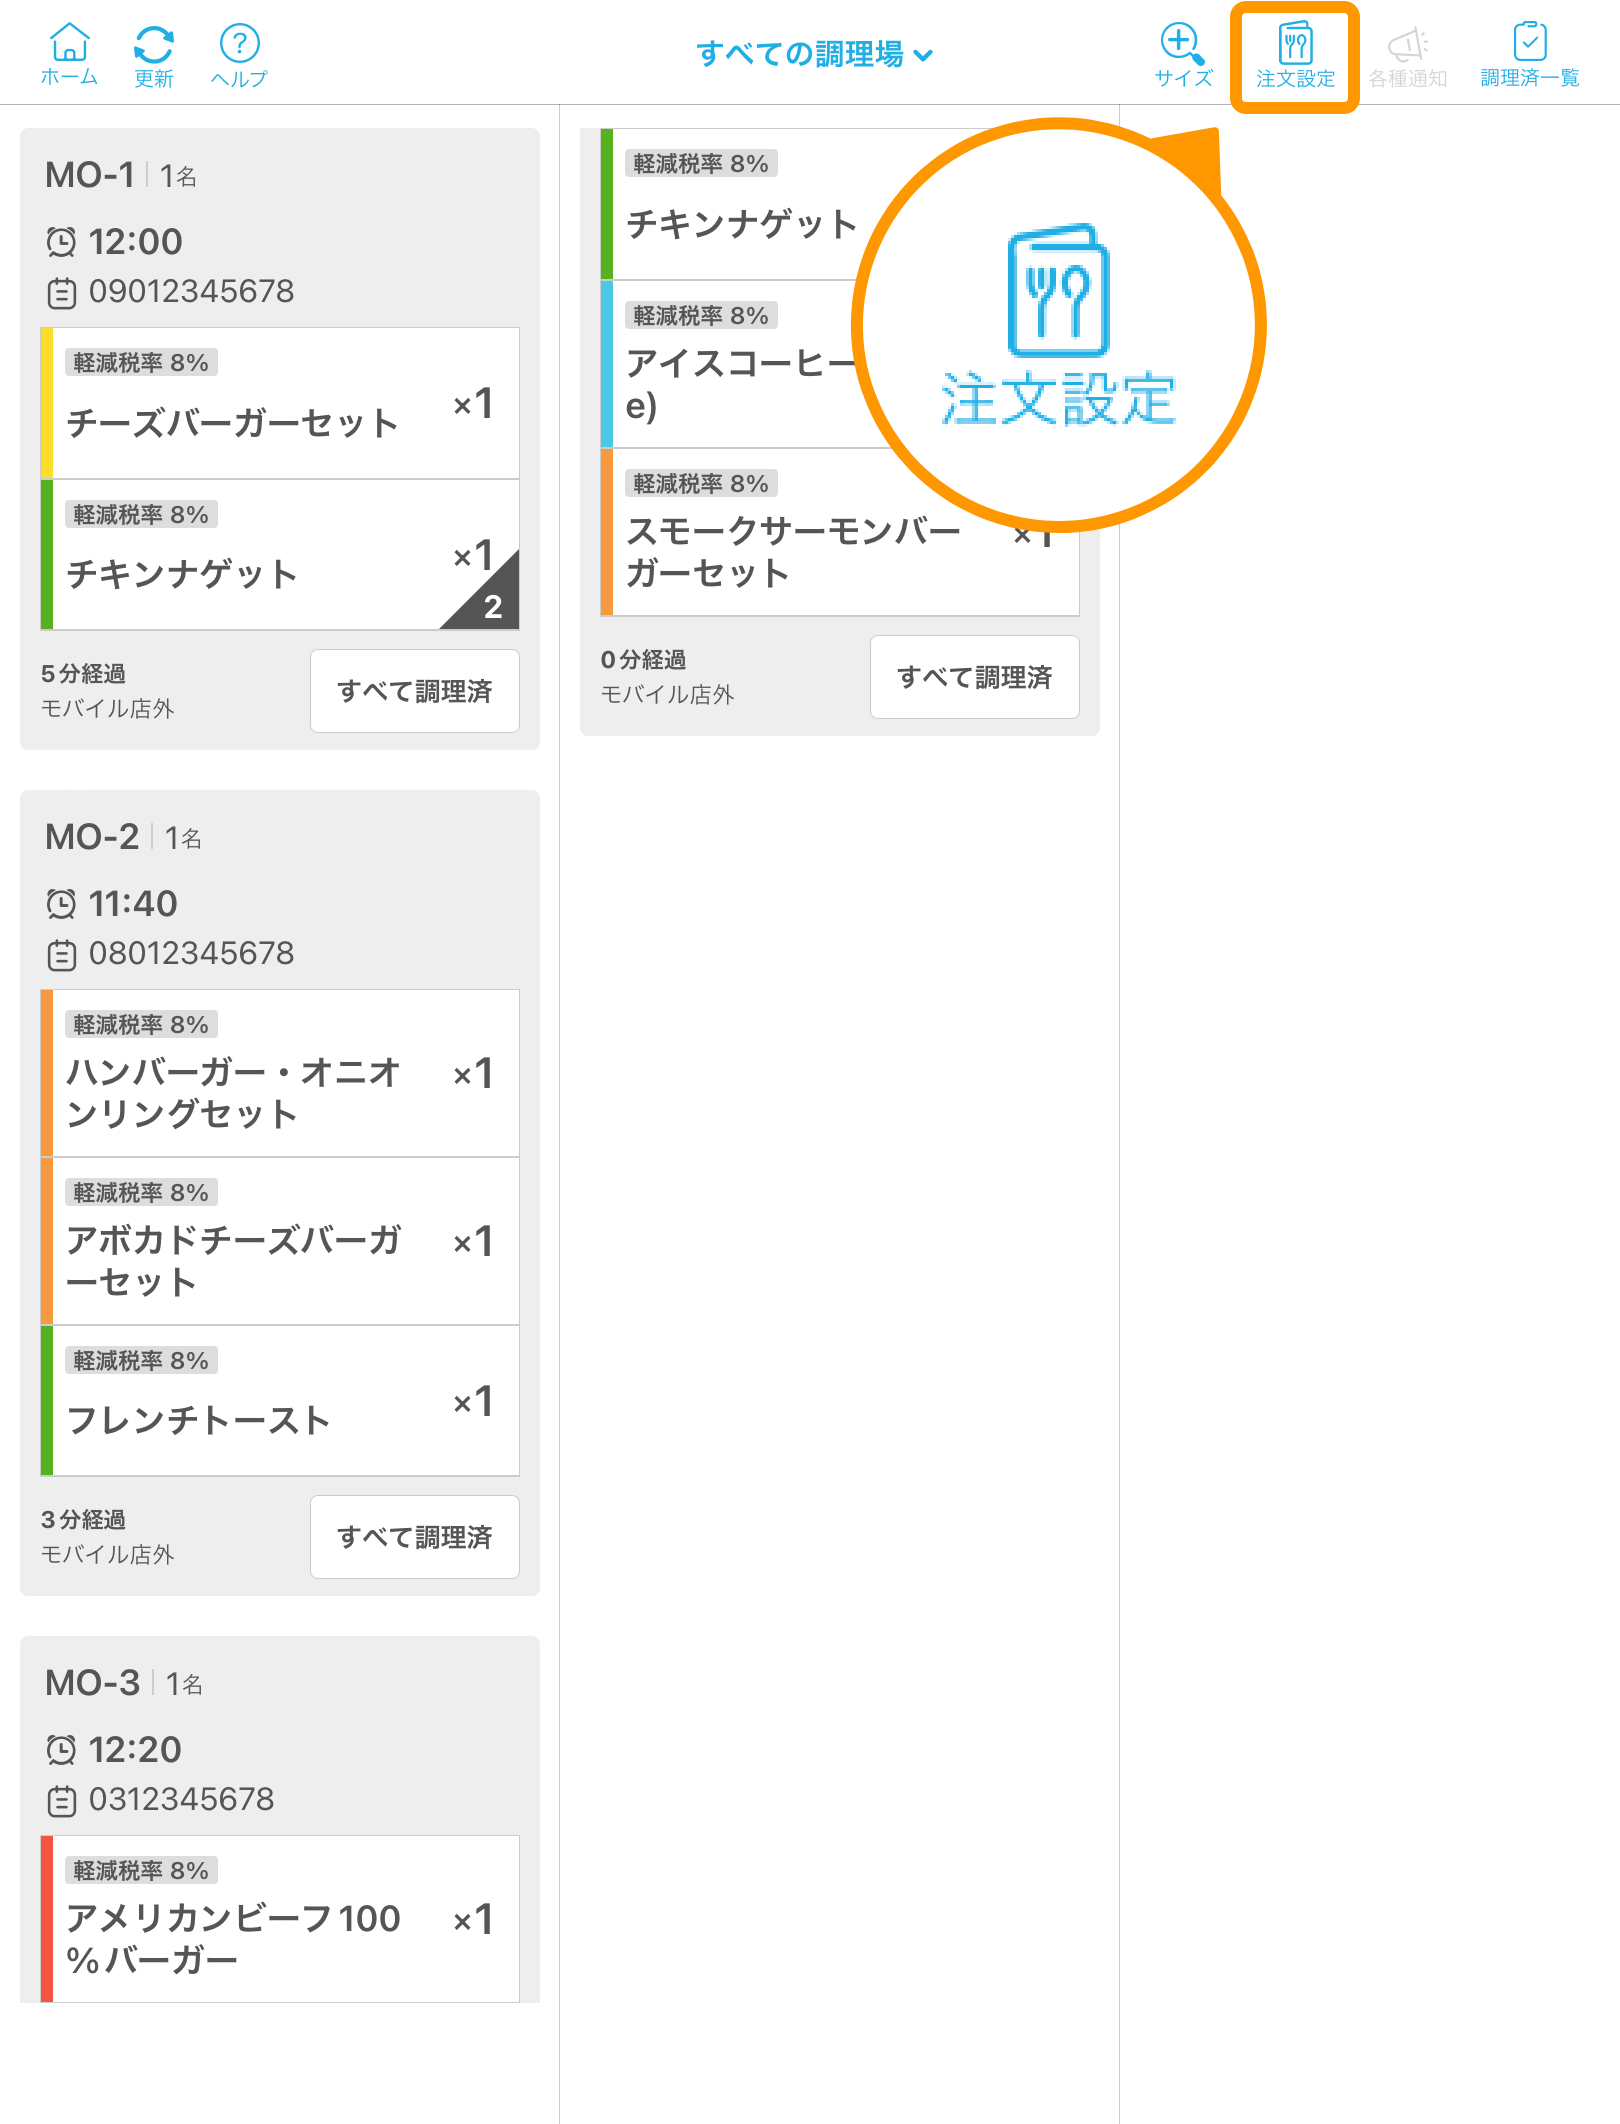The width and height of the screenshot is (1620, 2124).
Task: Tap phone number 0312345678
Action: pyautogui.click(x=181, y=1799)
